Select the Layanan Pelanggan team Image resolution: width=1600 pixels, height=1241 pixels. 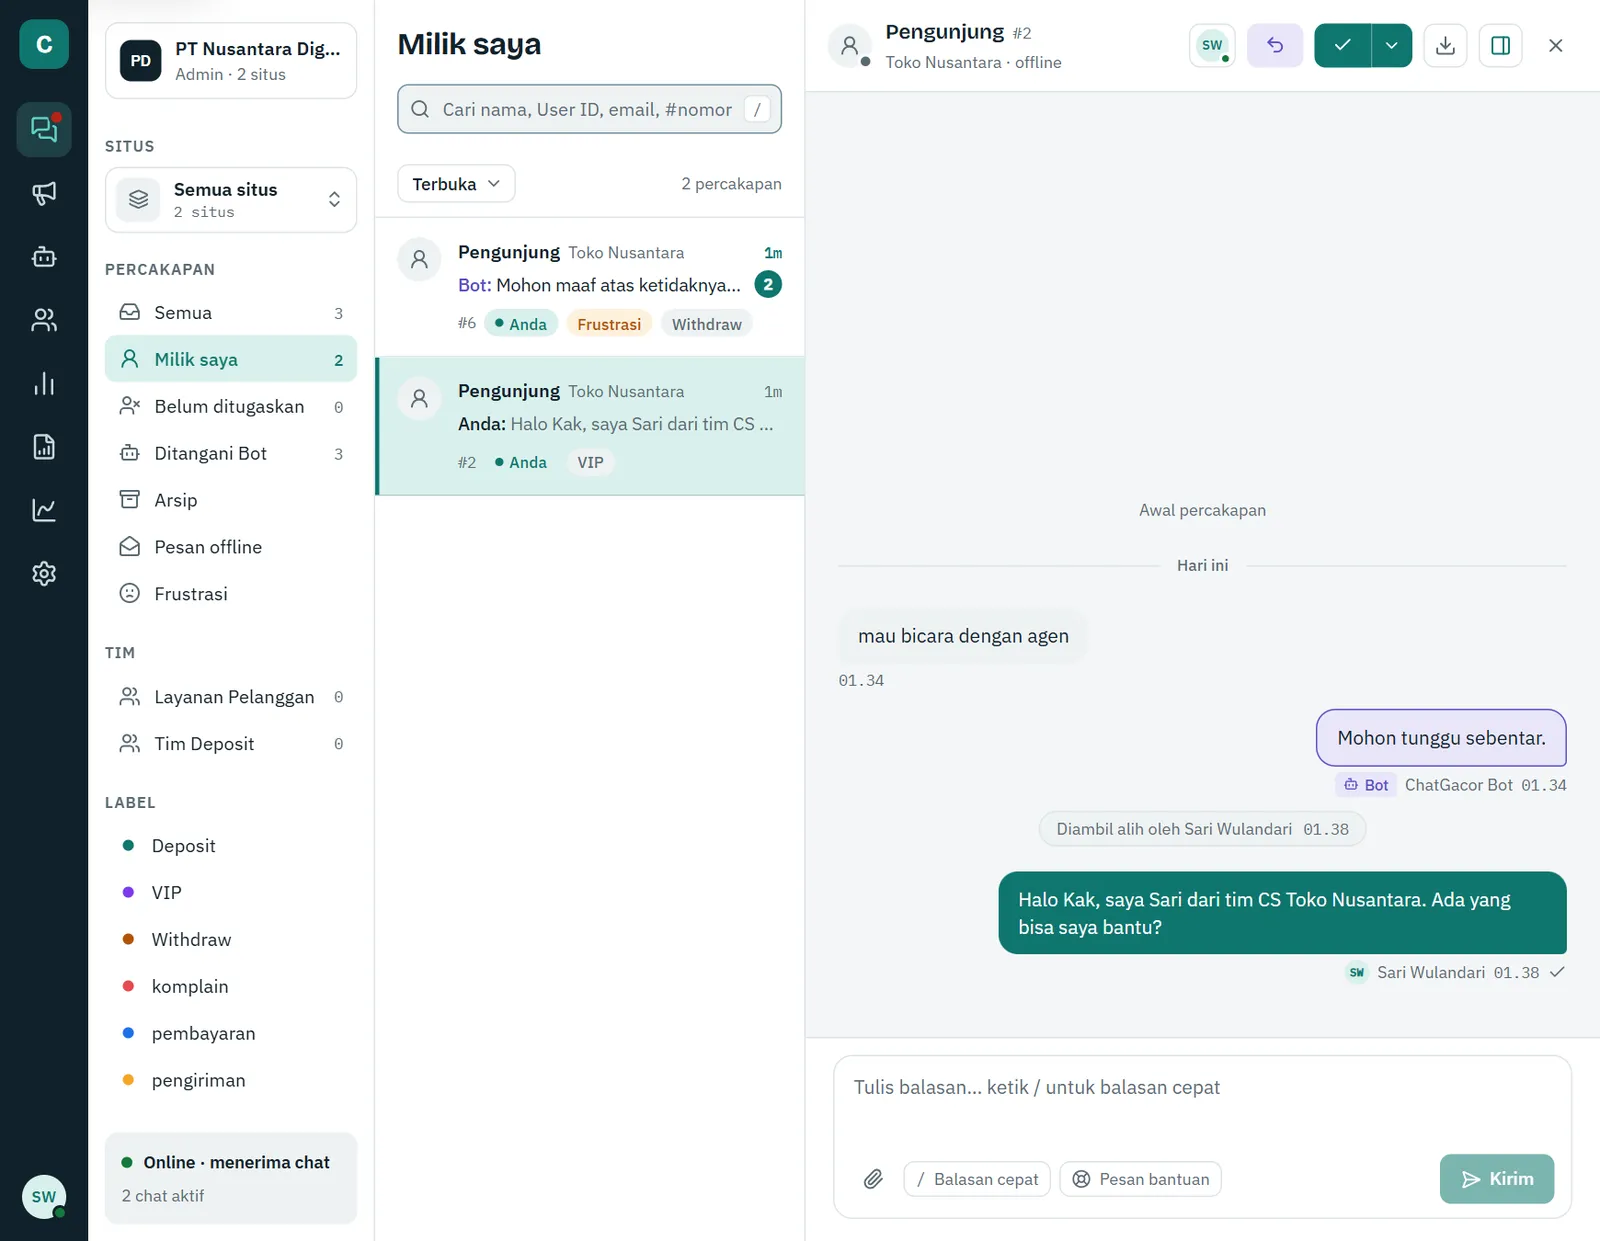coord(231,697)
